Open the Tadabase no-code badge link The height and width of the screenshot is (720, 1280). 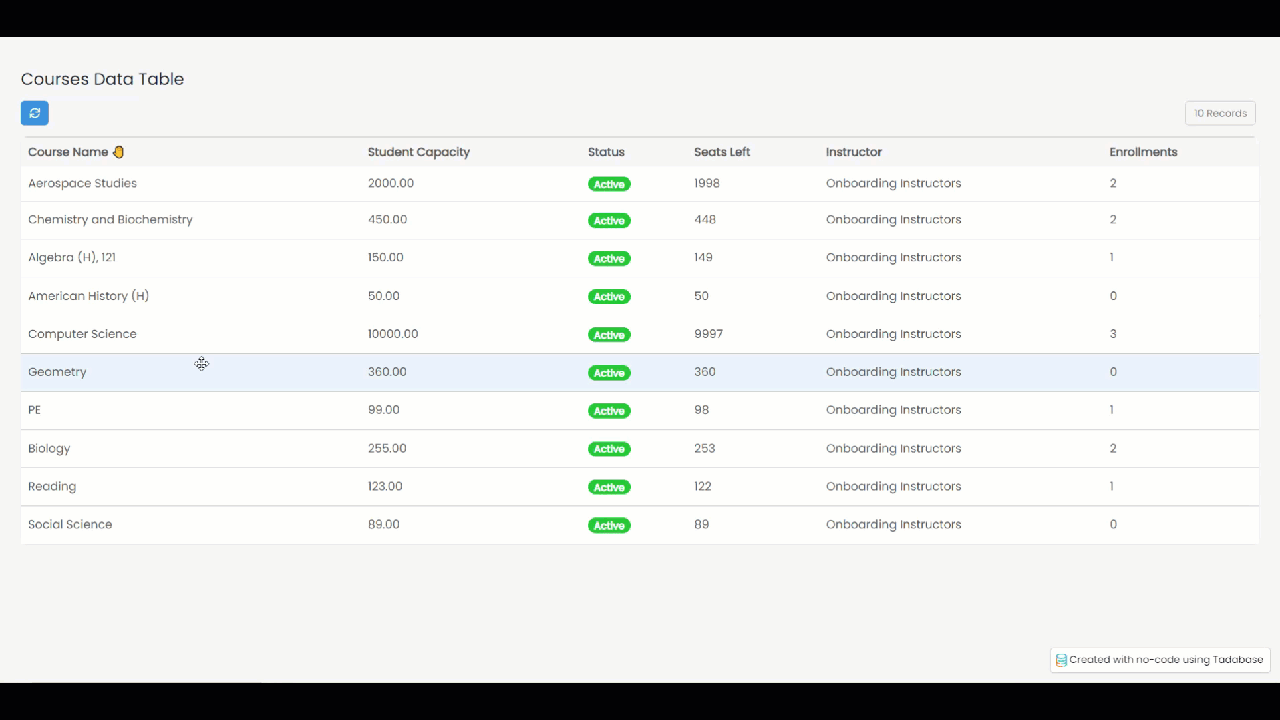1160,660
